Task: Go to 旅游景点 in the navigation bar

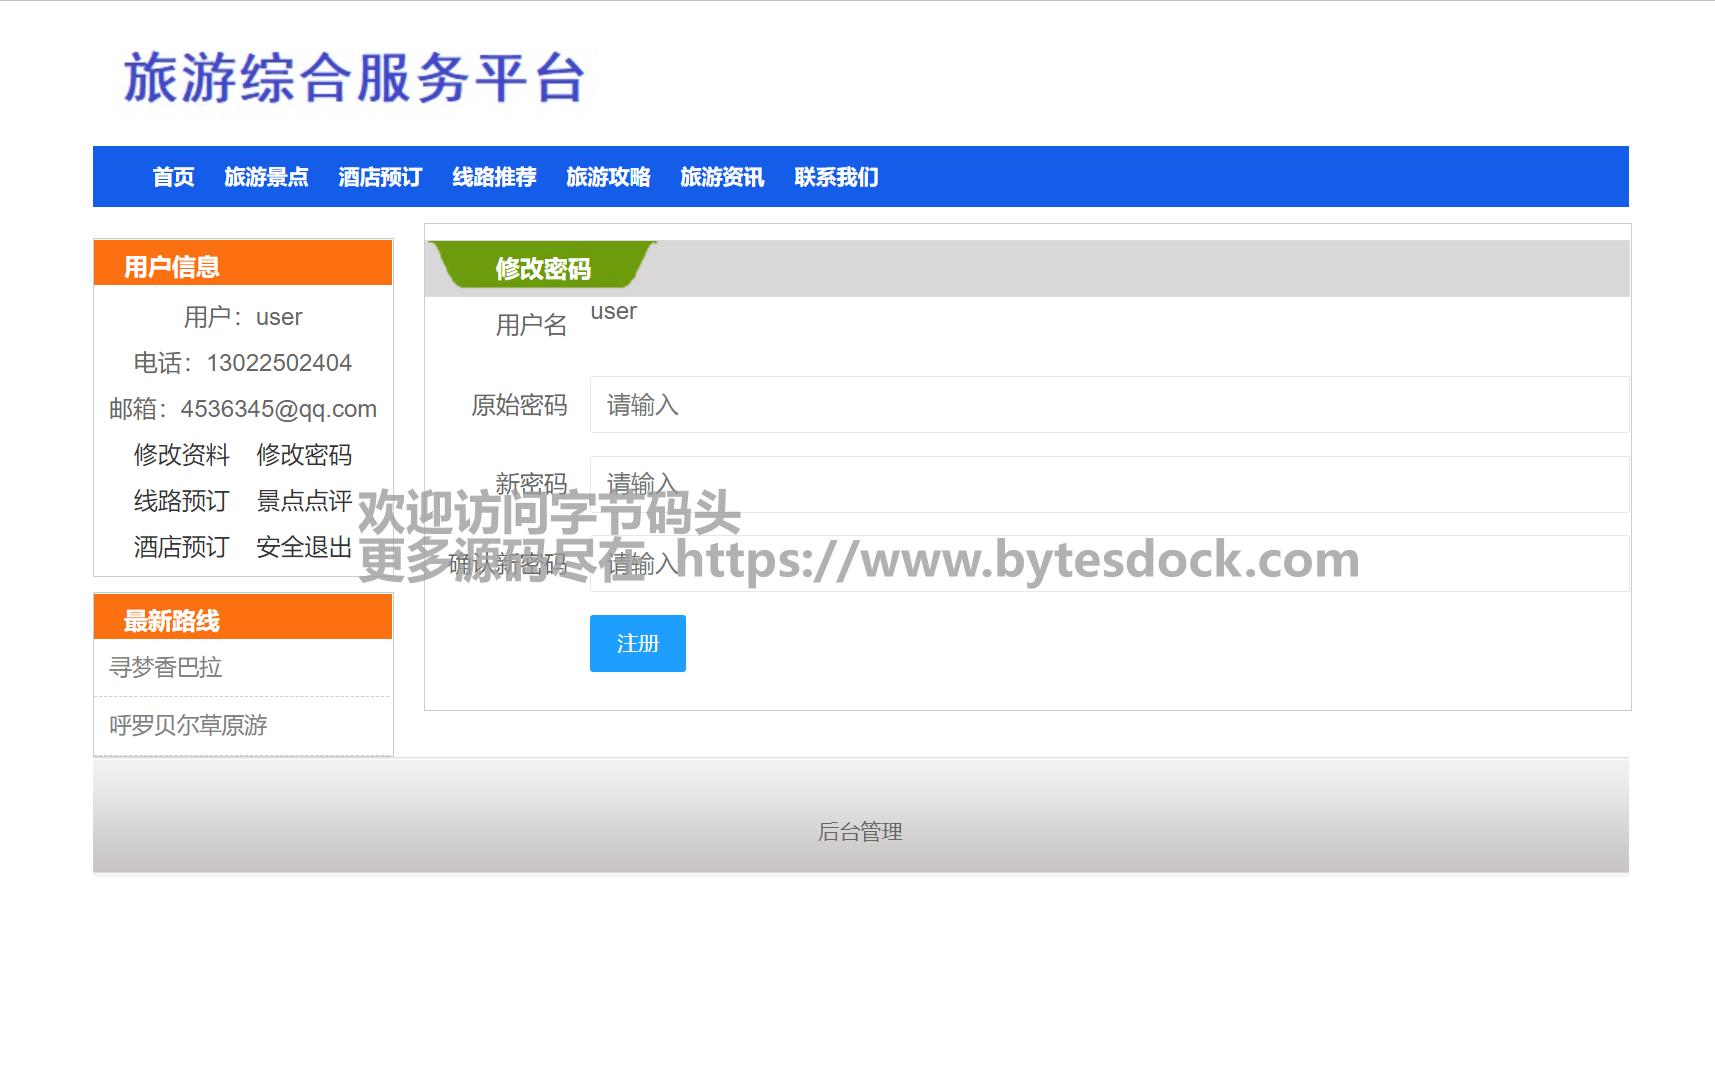Action: click(266, 177)
